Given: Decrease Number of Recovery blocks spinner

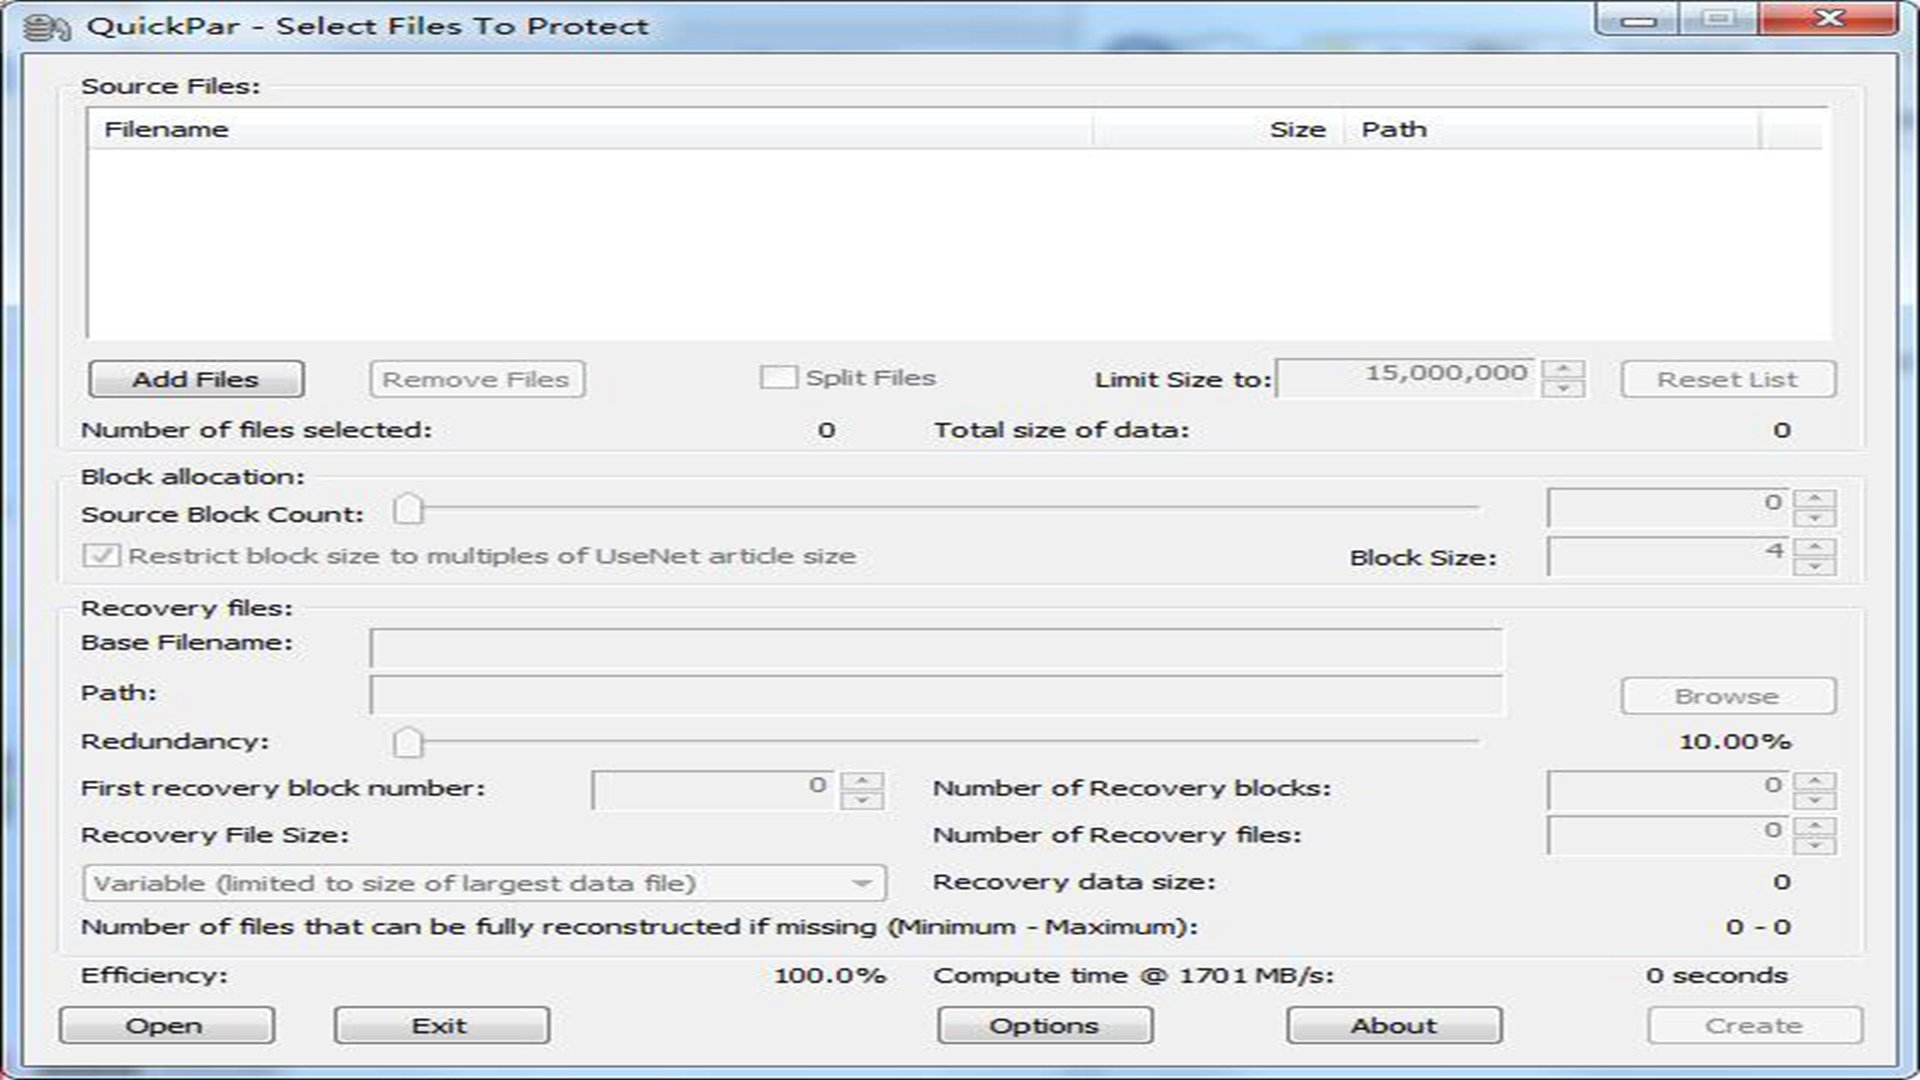Looking at the screenshot, I should click(x=1814, y=801).
